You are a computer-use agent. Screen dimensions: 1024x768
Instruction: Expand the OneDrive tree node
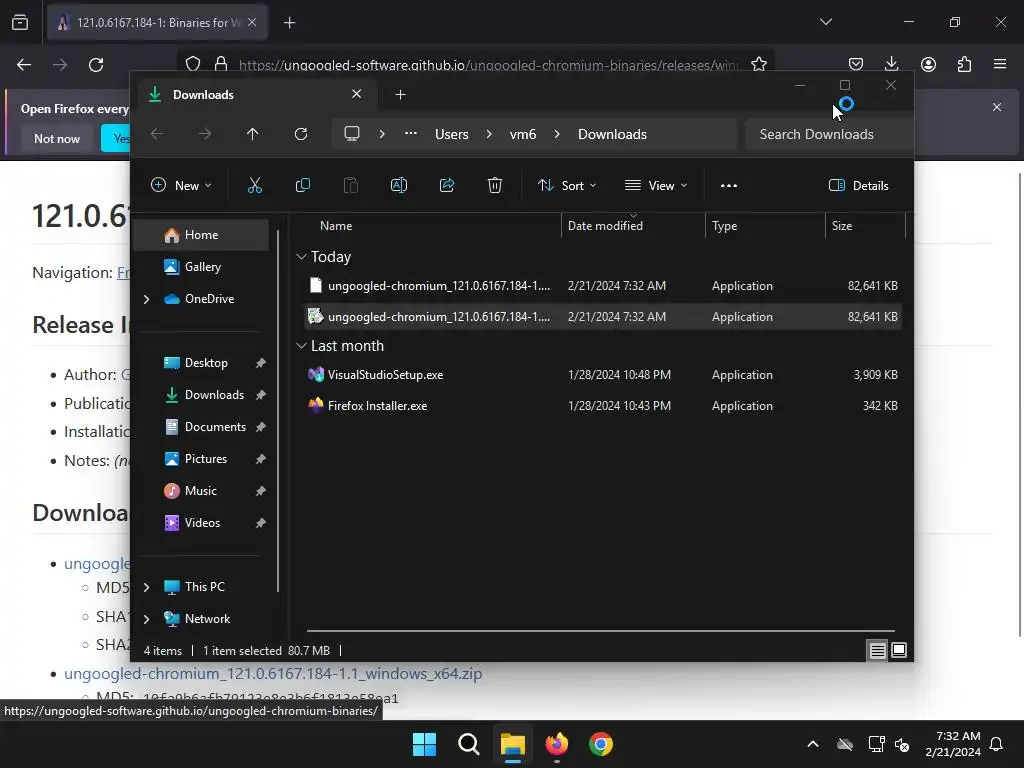click(x=146, y=299)
